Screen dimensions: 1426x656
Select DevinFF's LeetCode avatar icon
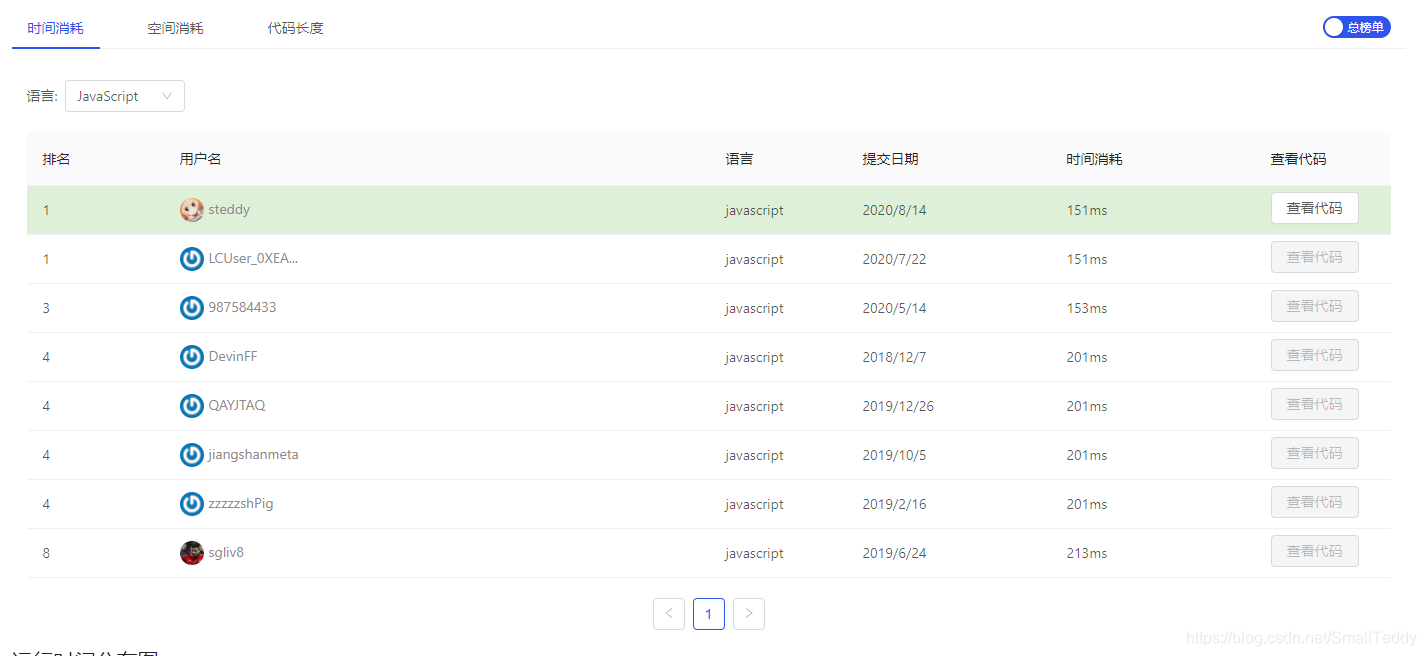[191, 356]
